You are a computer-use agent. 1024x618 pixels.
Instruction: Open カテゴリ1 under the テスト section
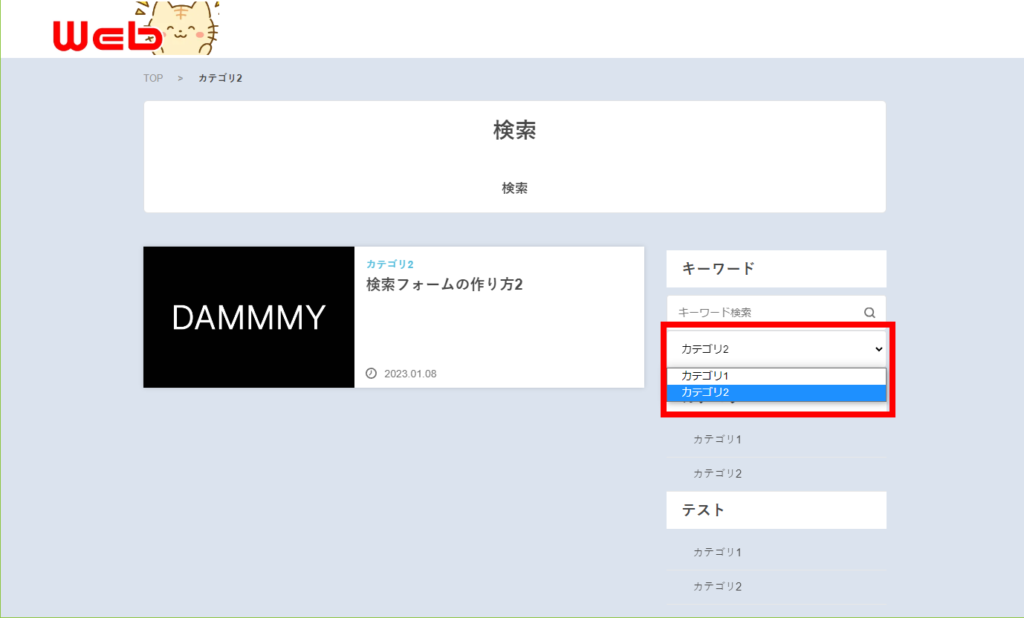(717, 552)
